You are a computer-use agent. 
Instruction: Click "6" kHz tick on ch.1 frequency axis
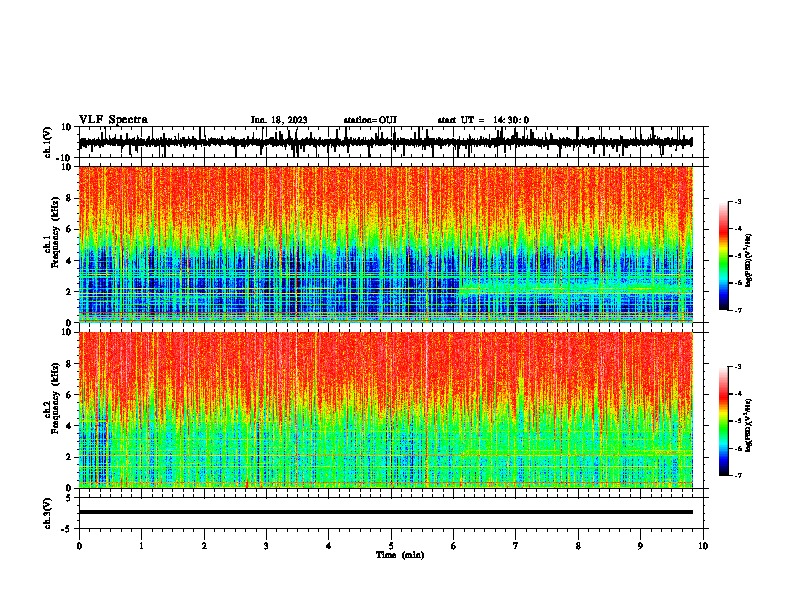pyautogui.click(x=69, y=229)
